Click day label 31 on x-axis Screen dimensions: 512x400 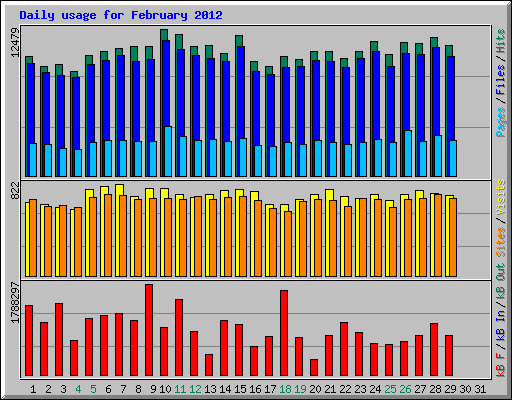[x=480, y=389]
